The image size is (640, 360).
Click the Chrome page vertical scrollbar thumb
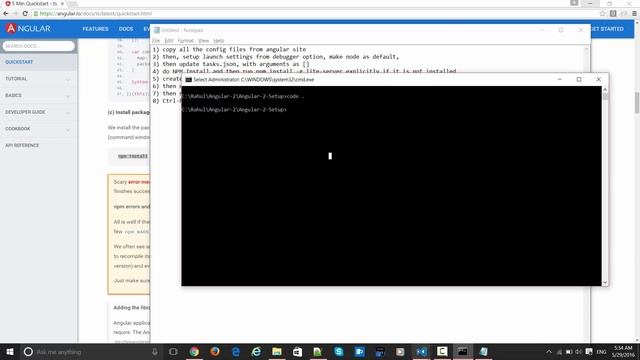[x=637, y=103]
